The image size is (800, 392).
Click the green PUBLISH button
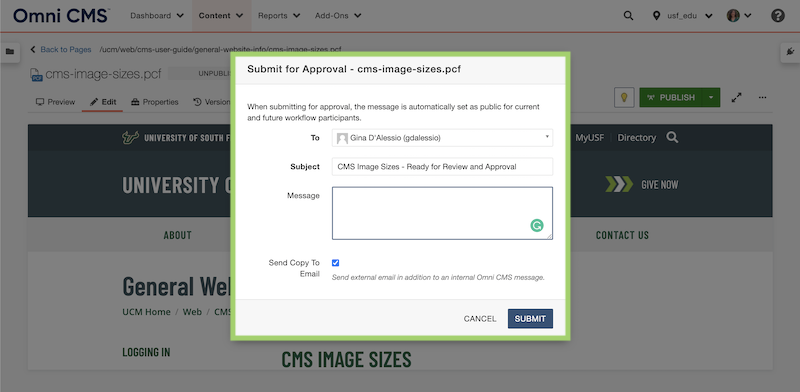[671, 97]
